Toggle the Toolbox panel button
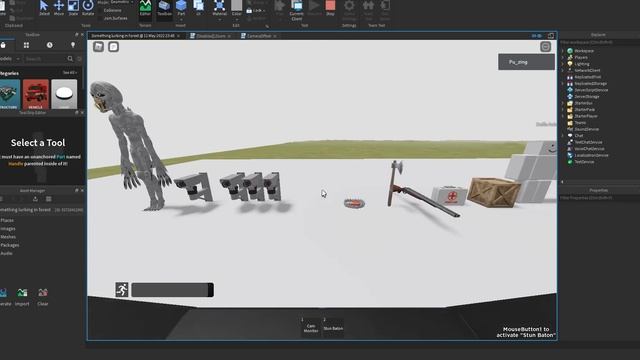The image size is (640, 360). pyautogui.click(x=164, y=8)
